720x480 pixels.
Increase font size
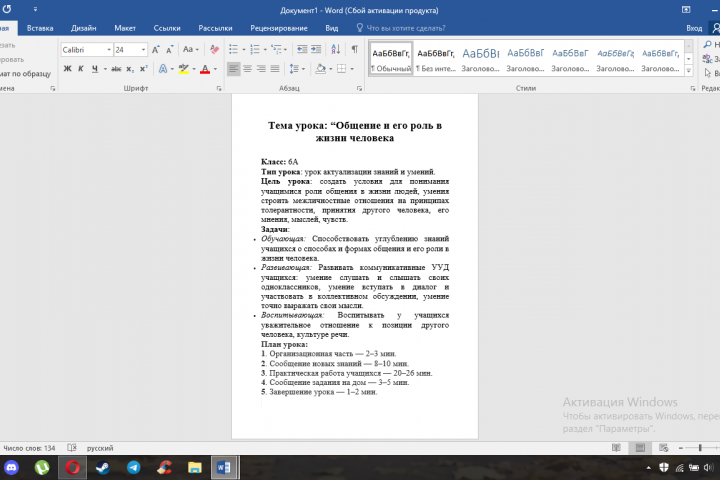click(156, 50)
